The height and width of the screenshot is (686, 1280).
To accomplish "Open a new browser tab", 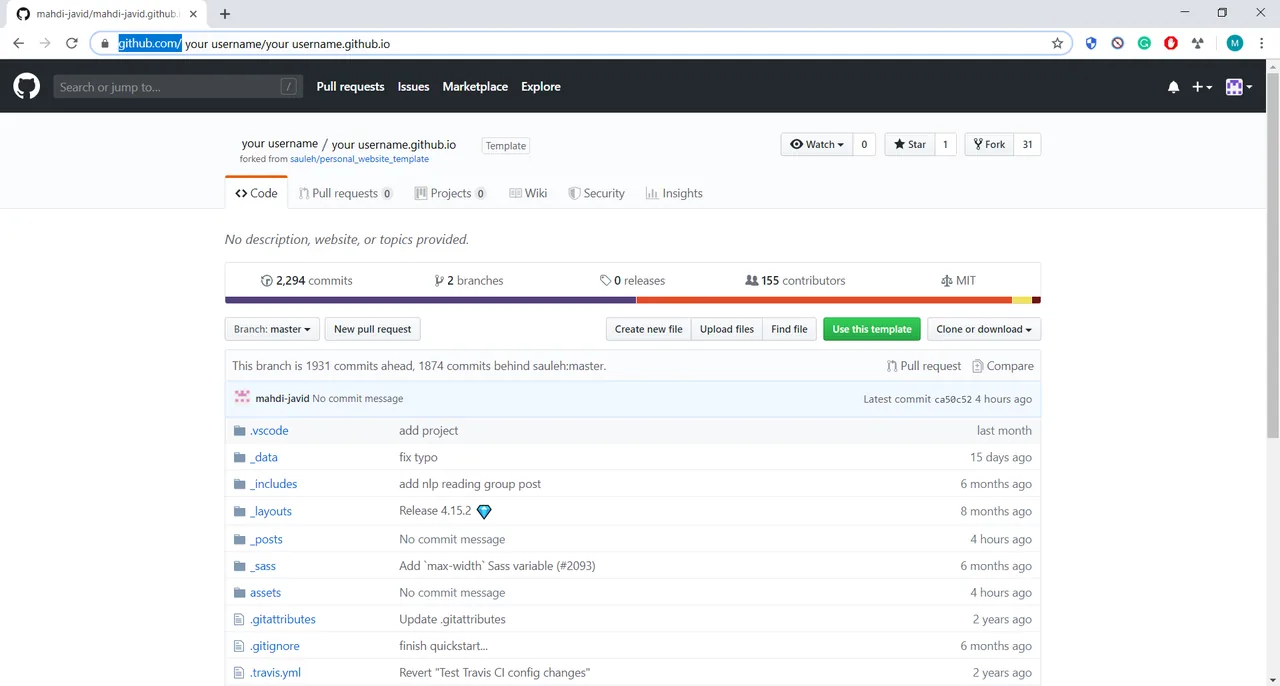I will 225,14.
